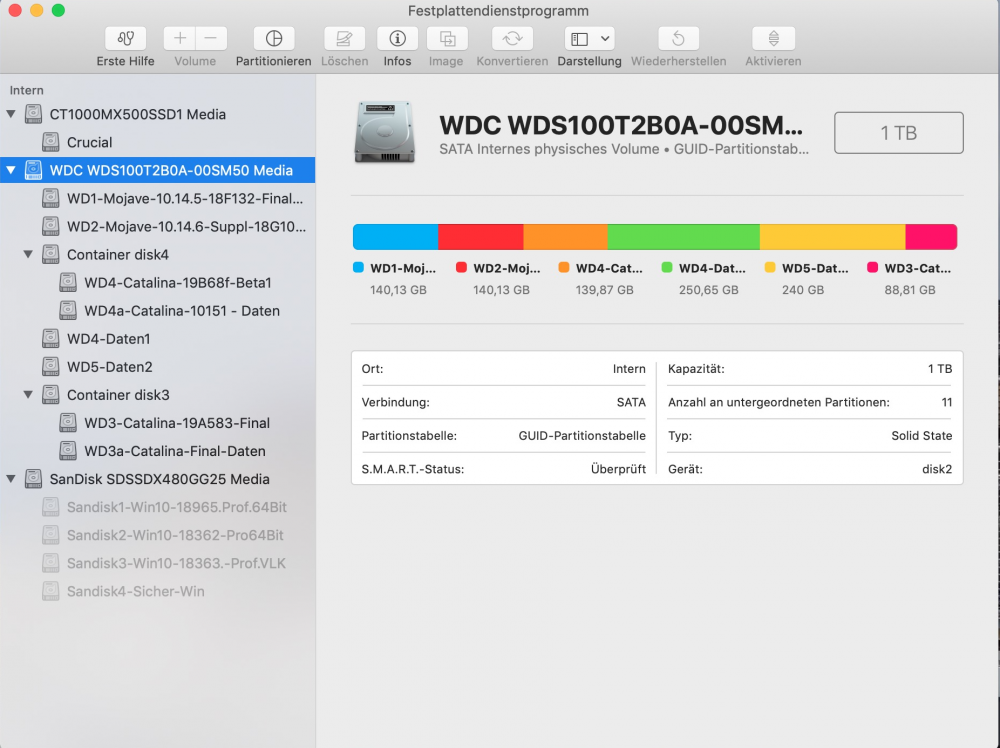Collapse the CT1000MX500SSD1 Media disk

point(11,114)
